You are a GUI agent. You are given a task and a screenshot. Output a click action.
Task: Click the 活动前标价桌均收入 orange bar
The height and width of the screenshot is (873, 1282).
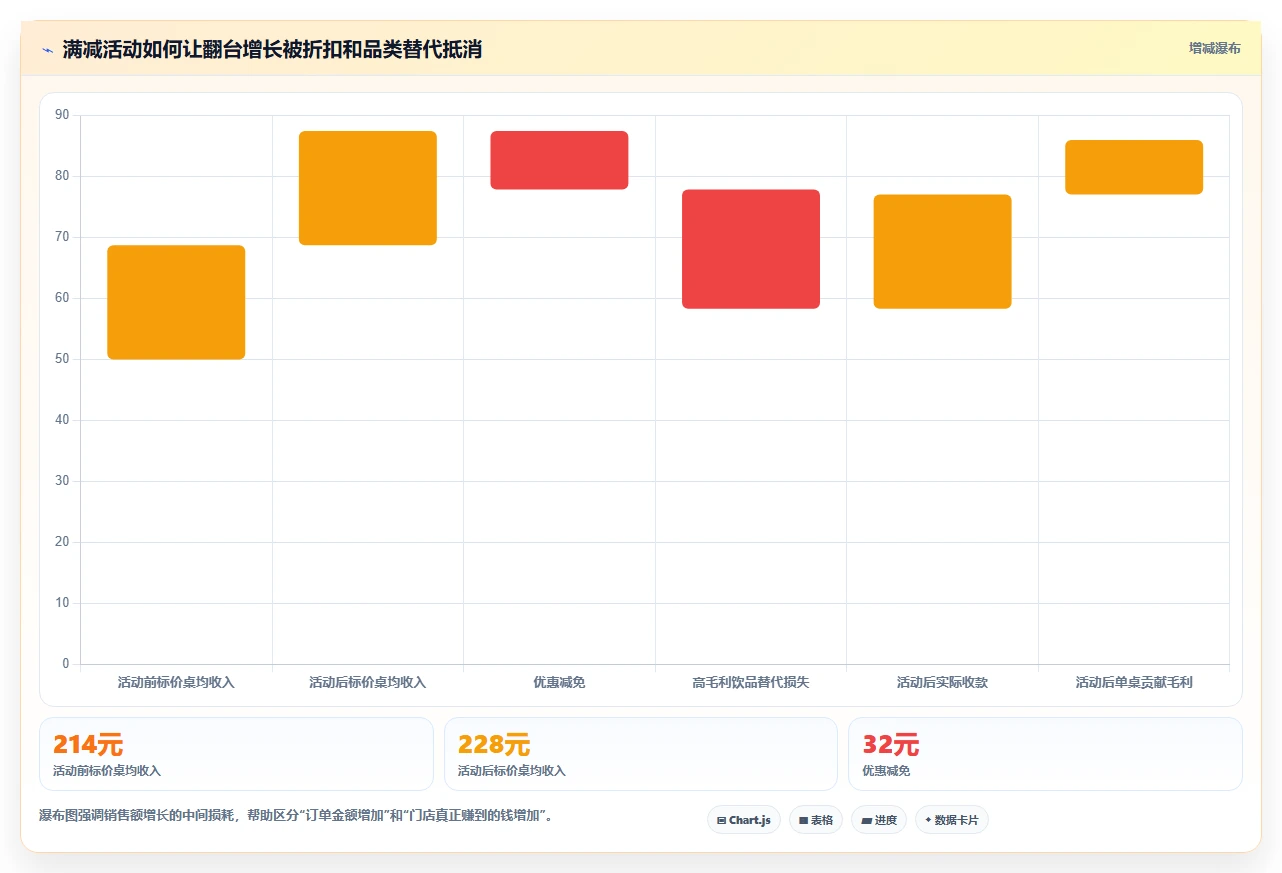pos(176,302)
